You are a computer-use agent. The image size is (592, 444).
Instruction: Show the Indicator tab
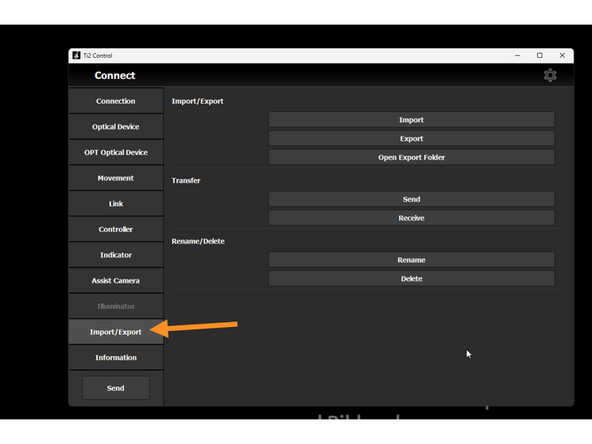click(x=116, y=255)
